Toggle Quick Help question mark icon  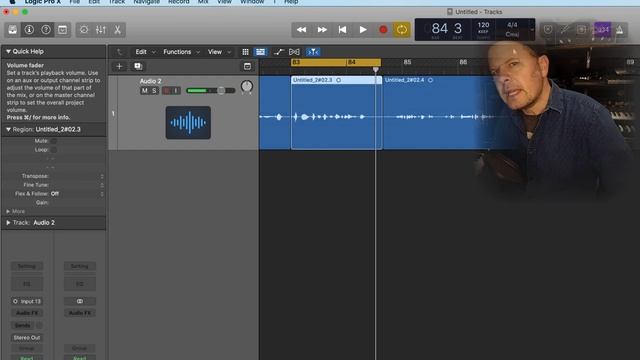tap(46, 30)
